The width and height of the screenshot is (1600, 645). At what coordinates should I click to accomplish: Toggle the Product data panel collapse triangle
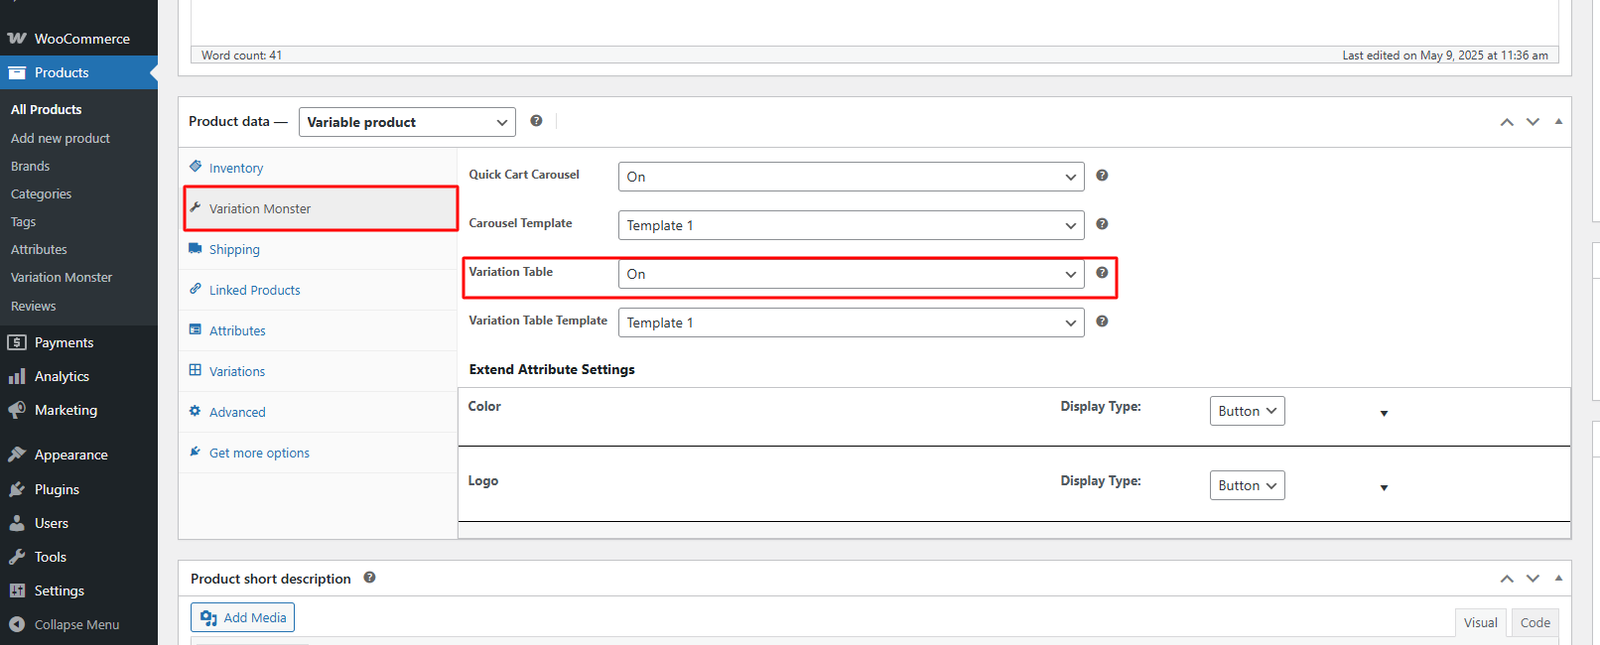point(1558,122)
